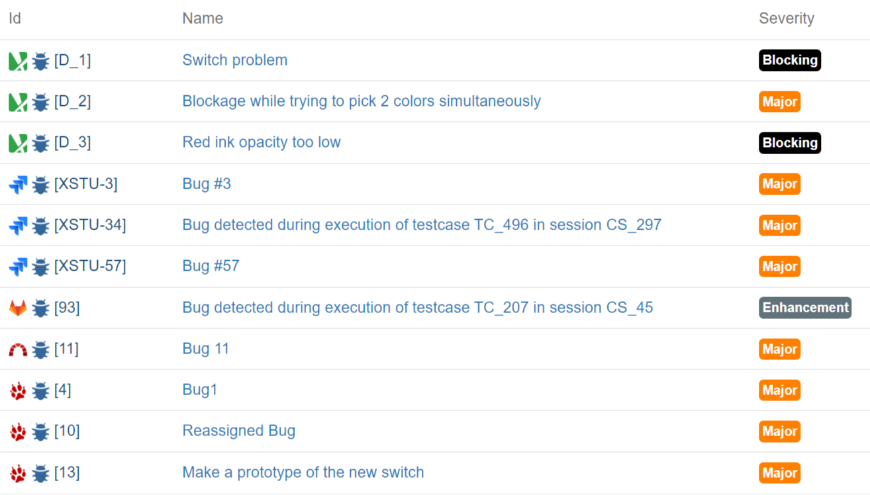The width and height of the screenshot is (870, 495).
Task: Click the red paw icon beside [4]
Action: 18,391
